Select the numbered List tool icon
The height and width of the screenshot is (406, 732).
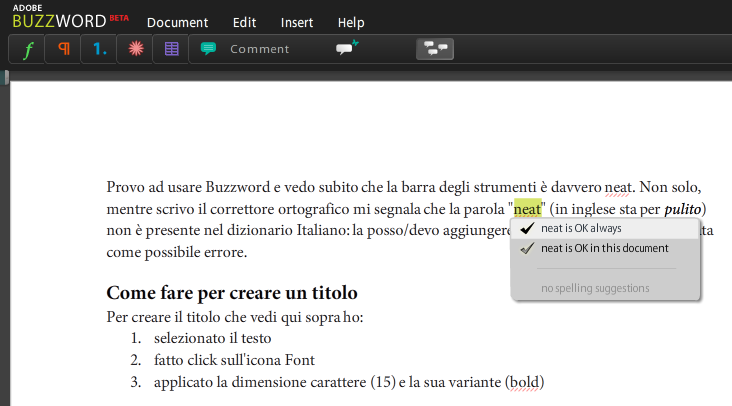pos(99,49)
